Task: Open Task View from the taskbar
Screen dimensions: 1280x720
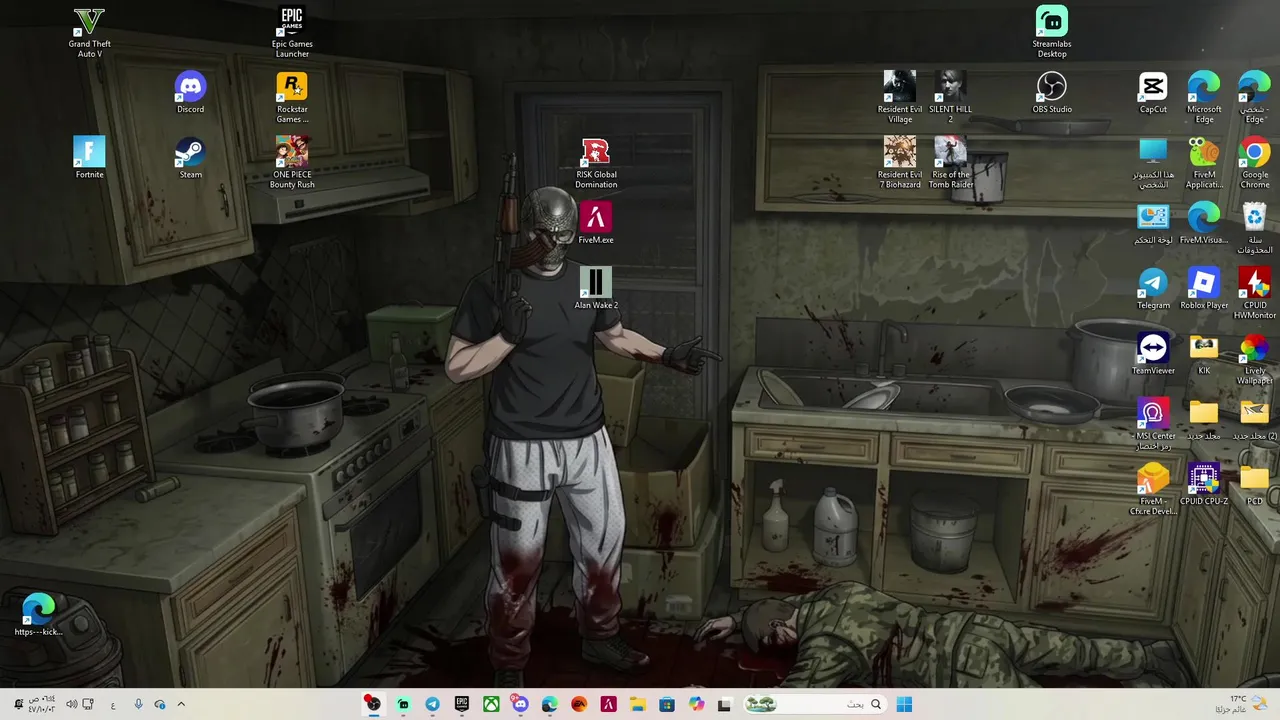Action: pyautogui.click(x=724, y=704)
